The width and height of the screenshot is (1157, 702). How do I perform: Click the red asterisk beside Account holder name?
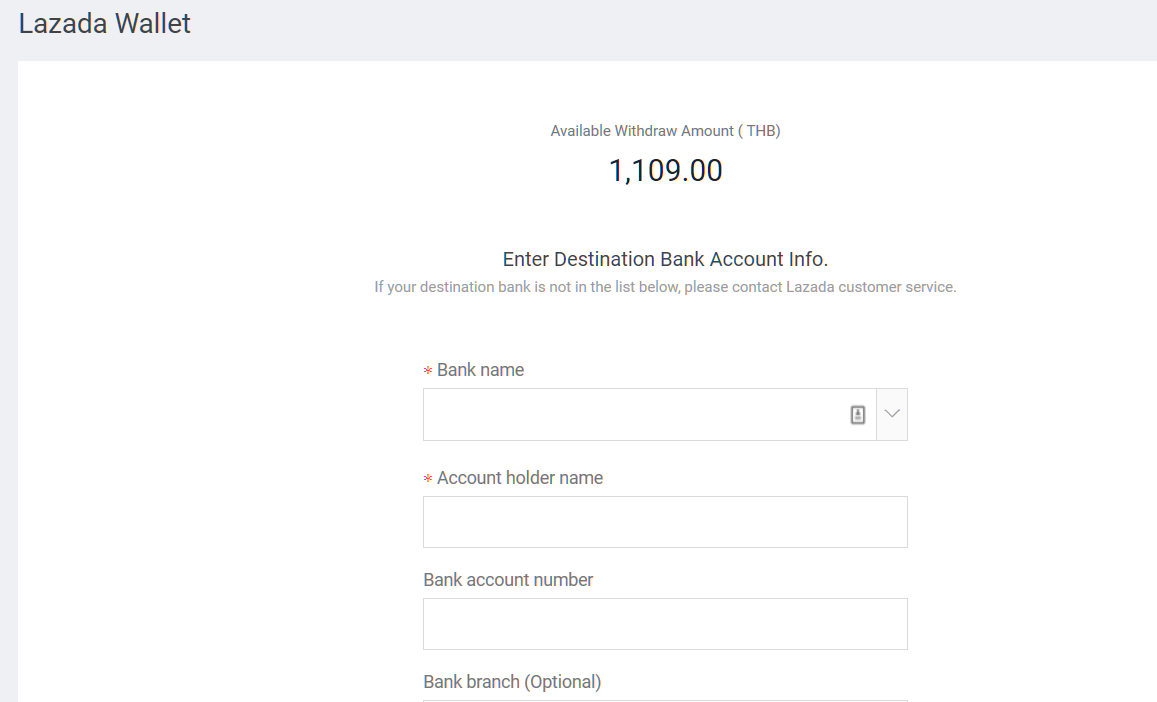pyautogui.click(x=427, y=478)
